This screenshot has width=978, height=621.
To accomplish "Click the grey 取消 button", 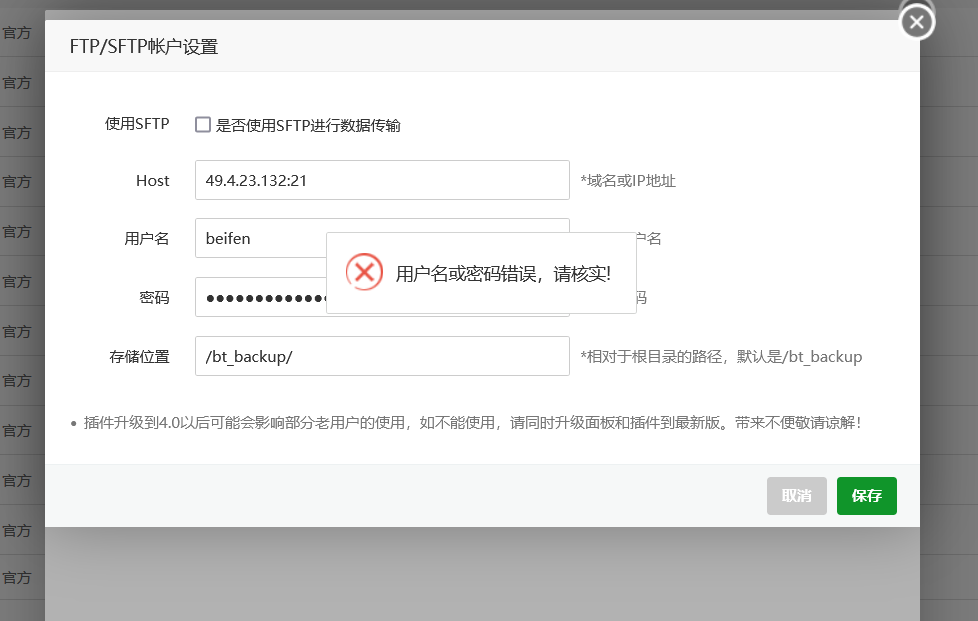I will (796, 496).
